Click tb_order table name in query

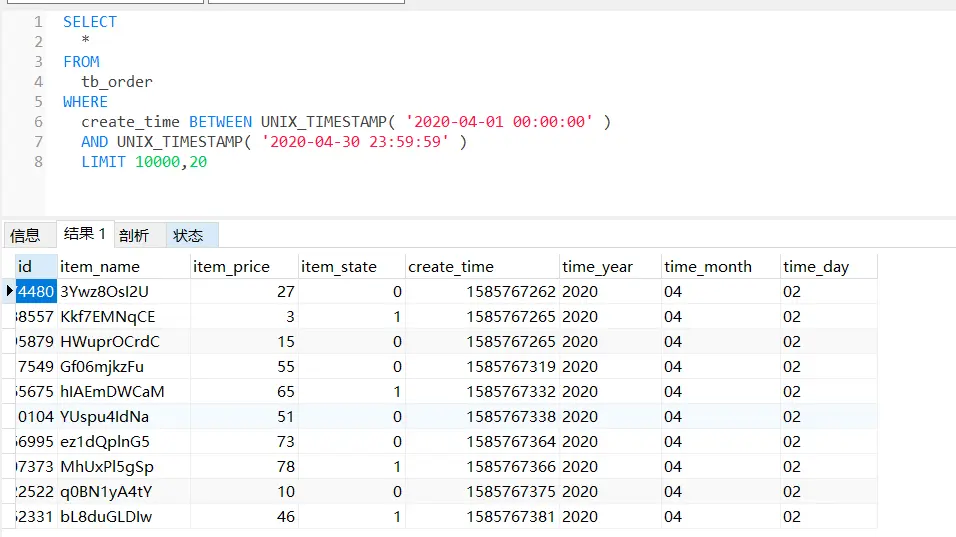(x=117, y=82)
